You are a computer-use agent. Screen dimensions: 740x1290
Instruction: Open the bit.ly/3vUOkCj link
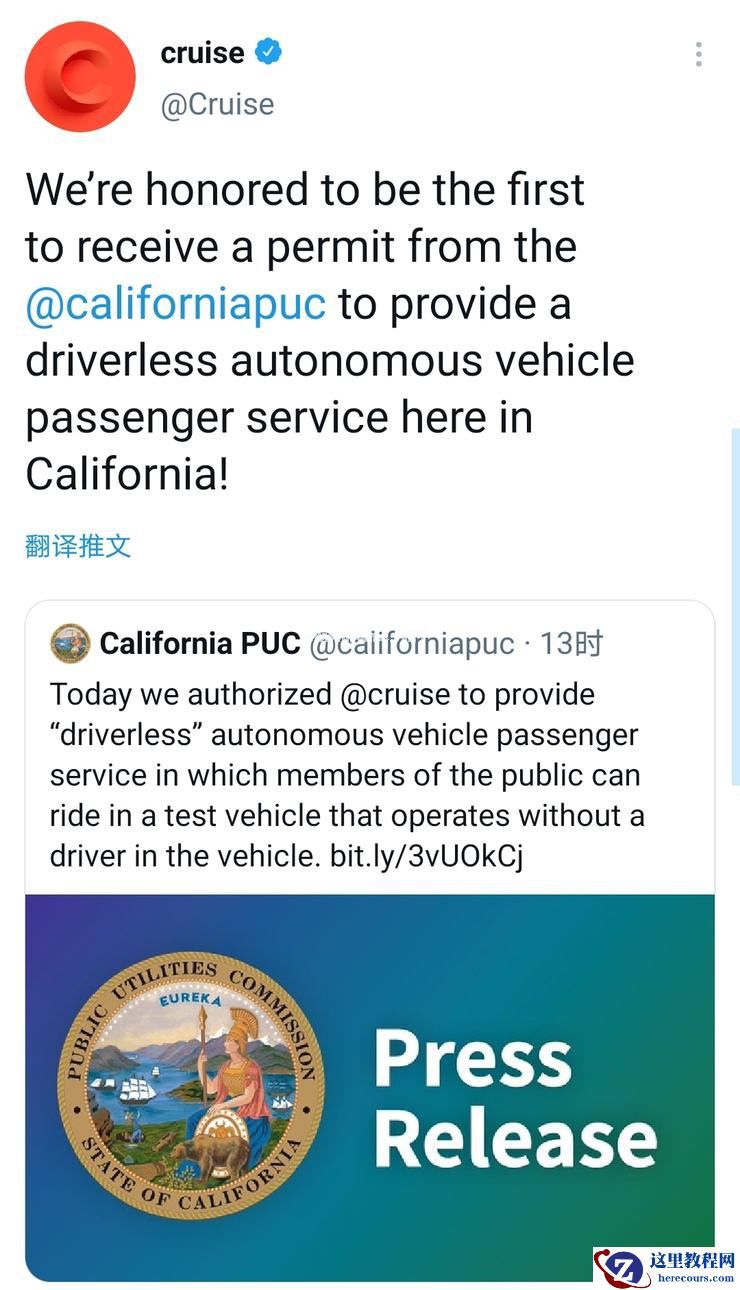tap(426, 857)
